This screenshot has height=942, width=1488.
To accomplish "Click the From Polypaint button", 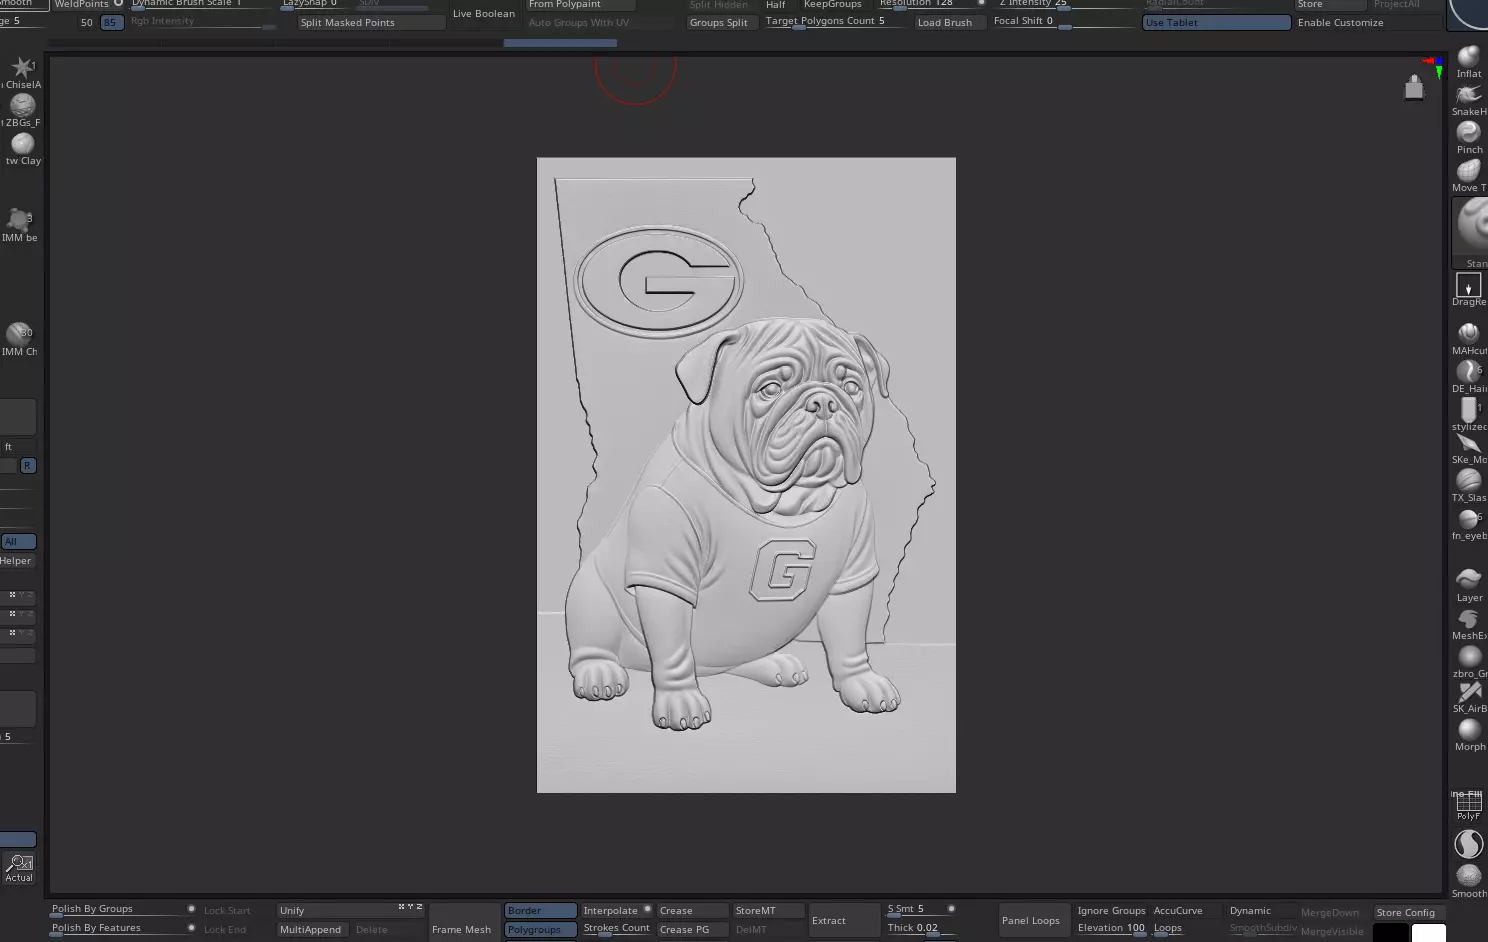I will (x=580, y=4).
